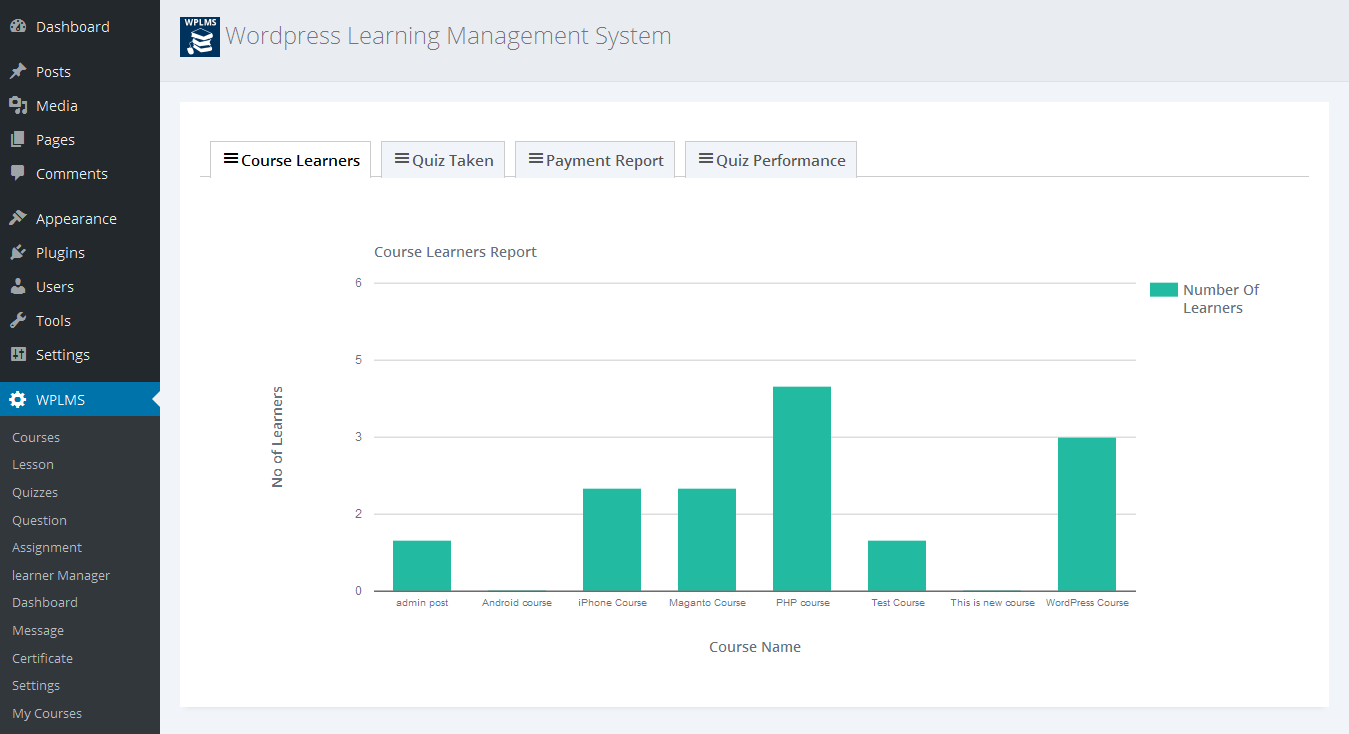Click the WPLMS gear icon

tap(18, 400)
